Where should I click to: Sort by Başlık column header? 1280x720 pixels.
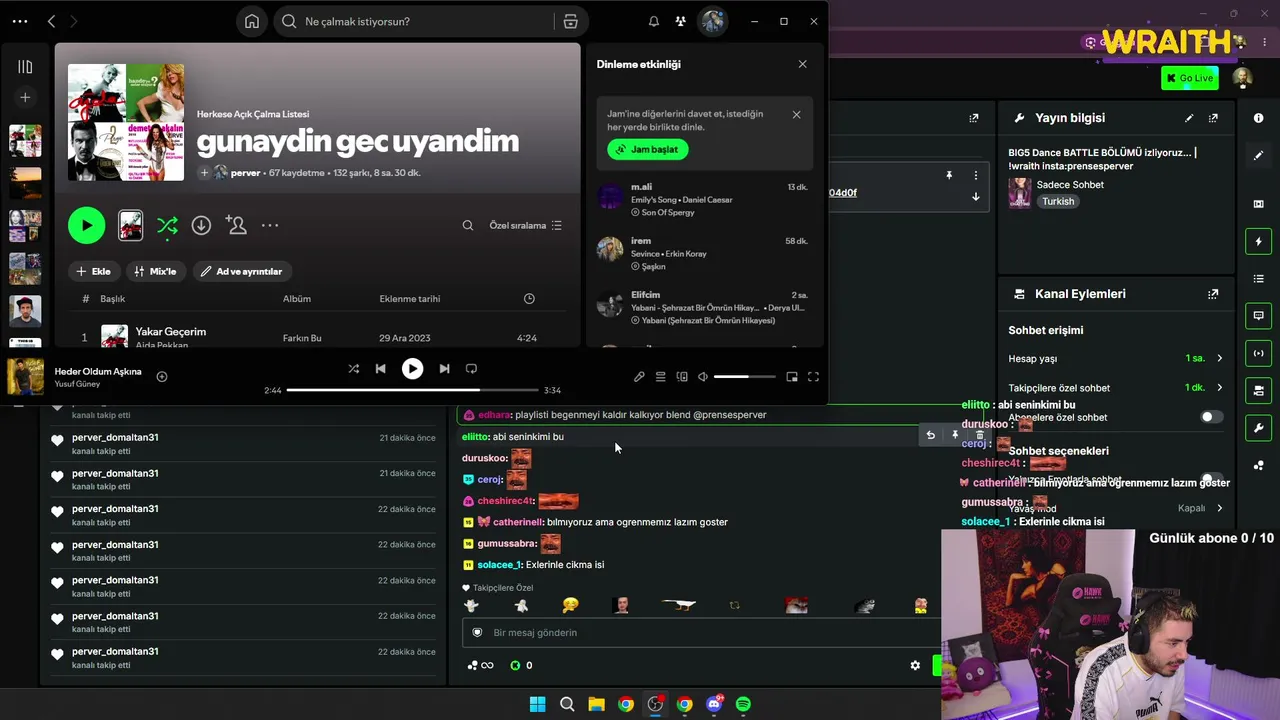(x=112, y=299)
